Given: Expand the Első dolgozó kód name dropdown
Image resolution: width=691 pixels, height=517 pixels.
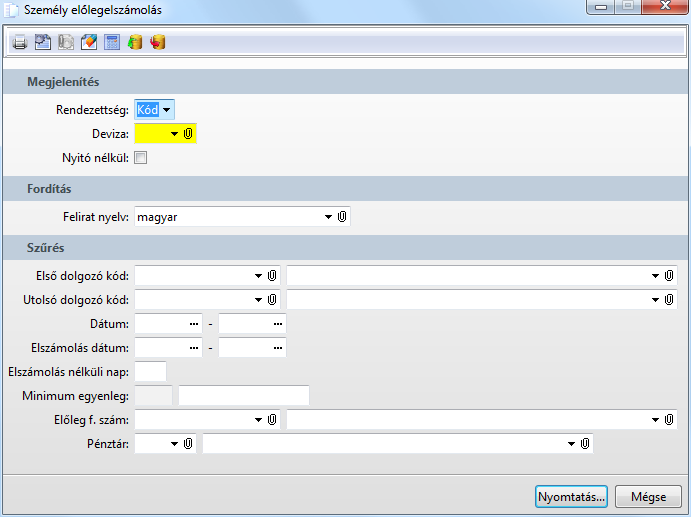Looking at the screenshot, I should pyautogui.click(x=655, y=276).
